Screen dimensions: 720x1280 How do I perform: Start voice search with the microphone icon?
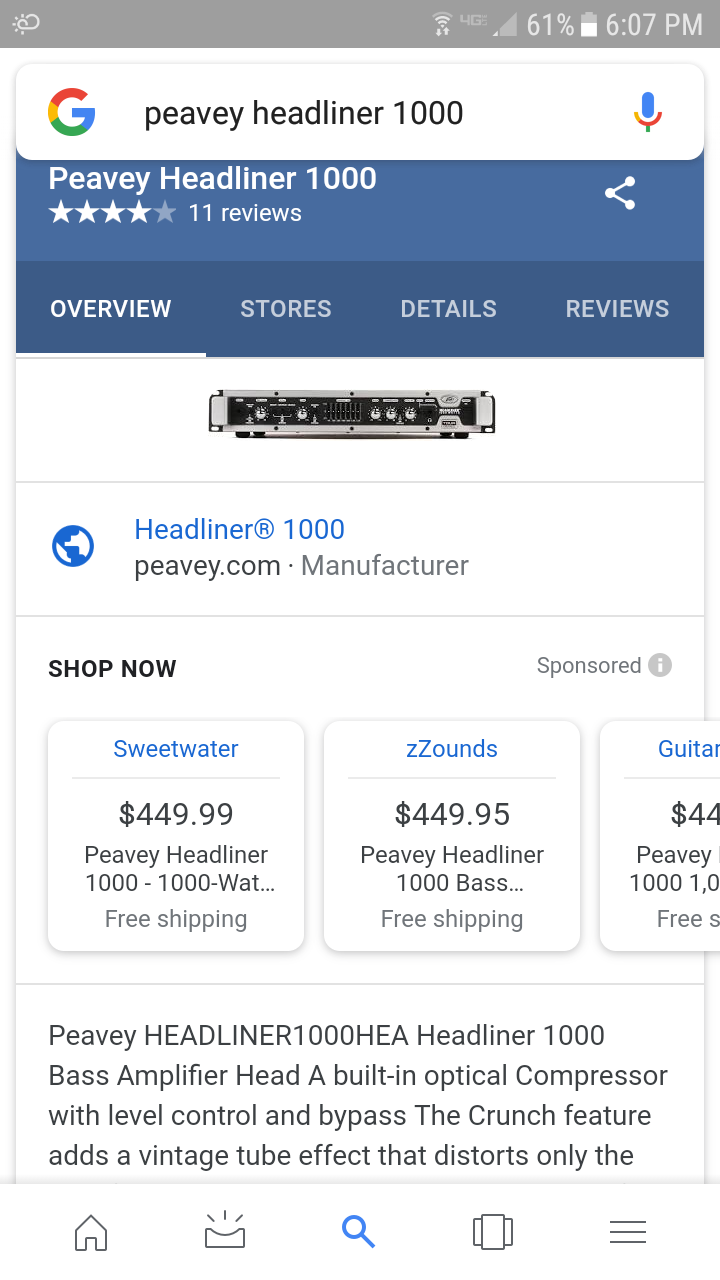(x=648, y=112)
